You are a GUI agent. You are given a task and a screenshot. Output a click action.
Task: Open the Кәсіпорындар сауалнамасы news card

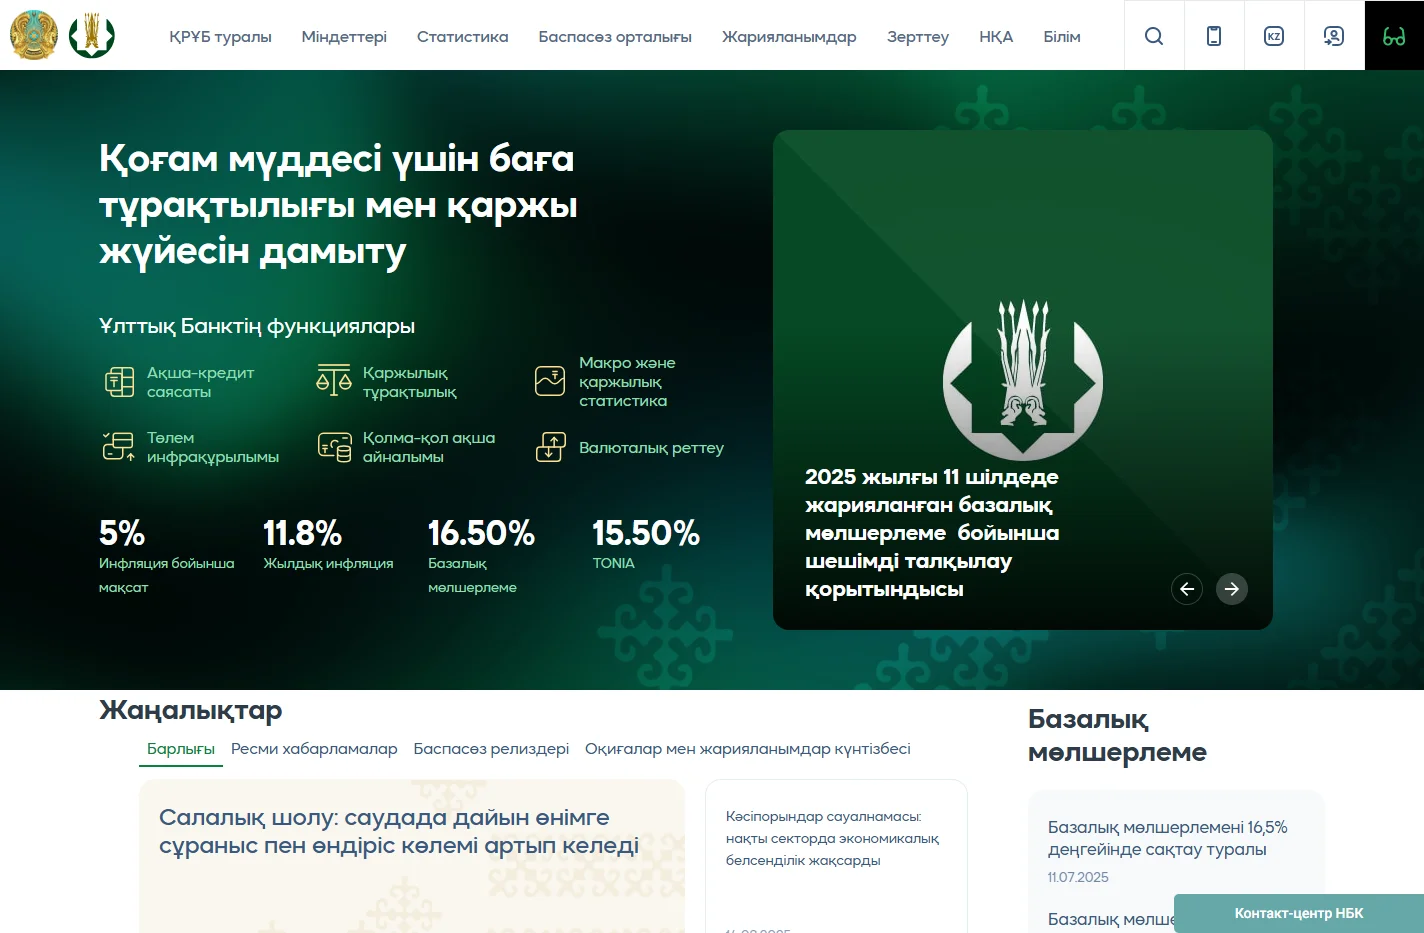832,838
